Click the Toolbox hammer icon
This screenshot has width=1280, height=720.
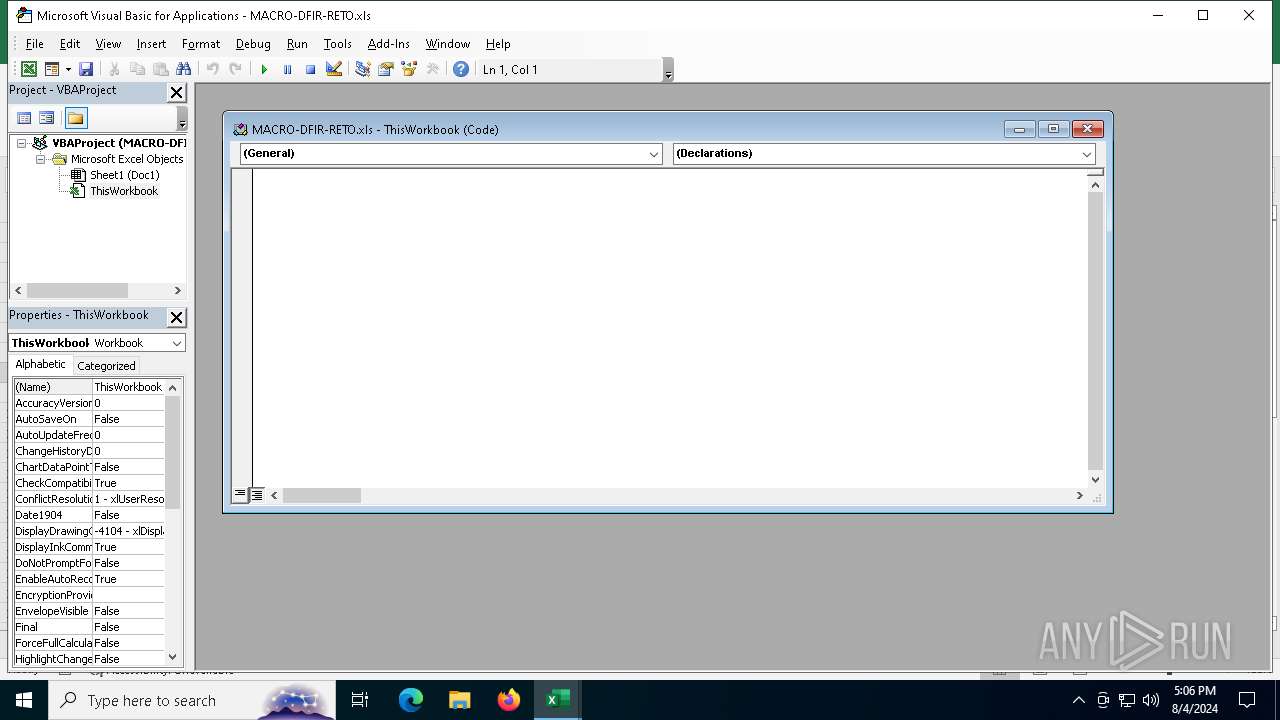[x=432, y=69]
